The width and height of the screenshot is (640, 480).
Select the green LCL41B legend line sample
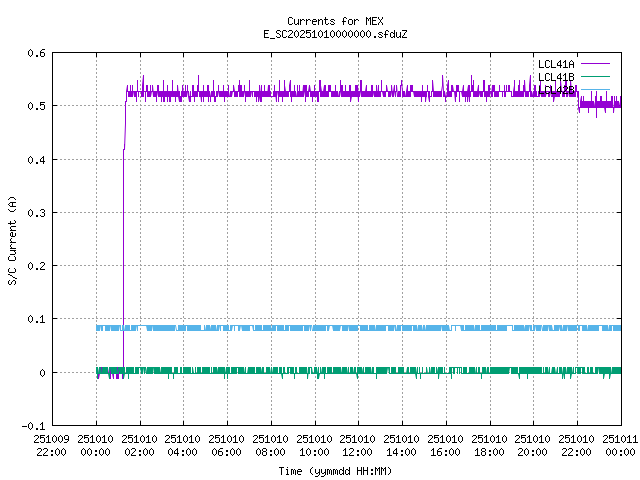pos(595,77)
